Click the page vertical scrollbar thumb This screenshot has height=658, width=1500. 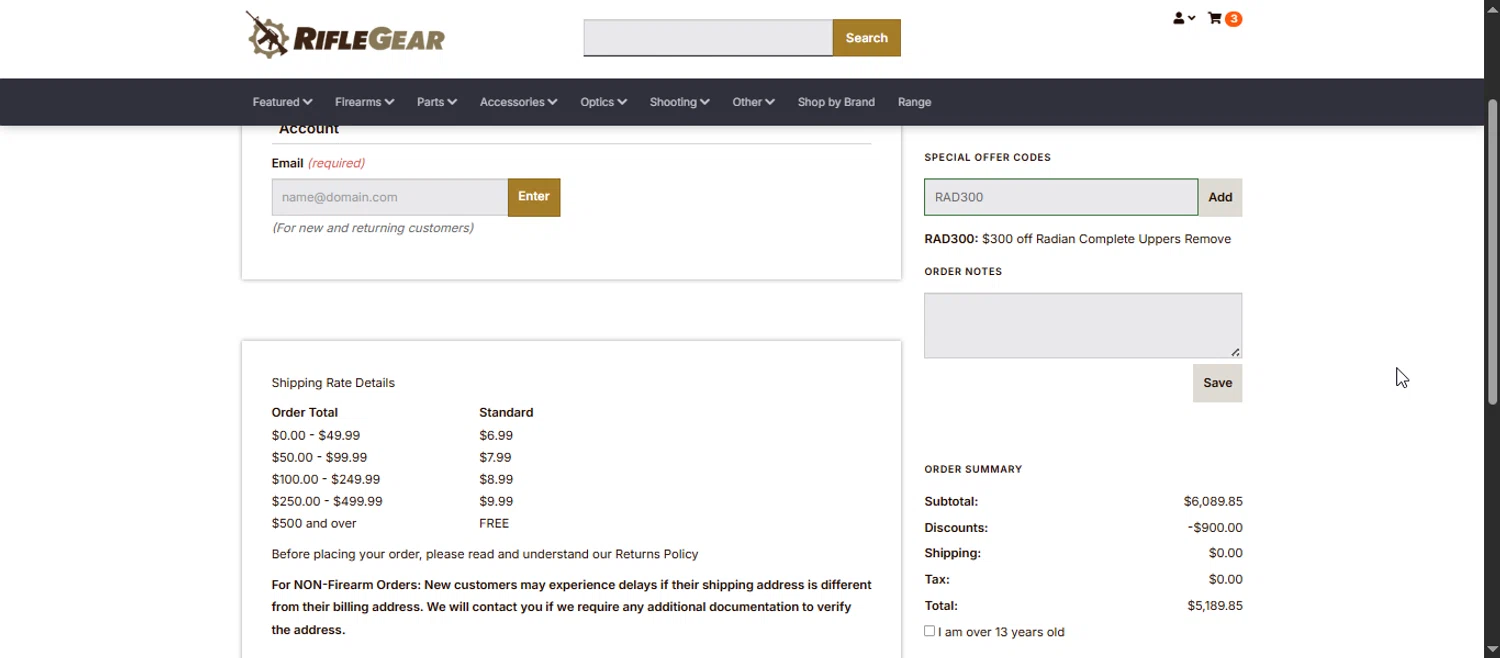(x=1492, y=250)
